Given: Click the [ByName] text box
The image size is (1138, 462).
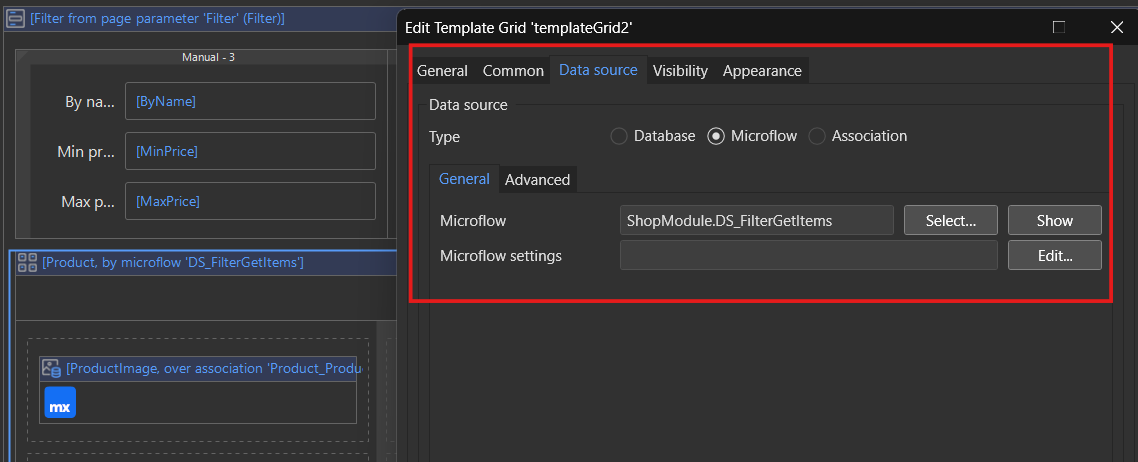Looking at the screenshot, I should click(250, 102).
